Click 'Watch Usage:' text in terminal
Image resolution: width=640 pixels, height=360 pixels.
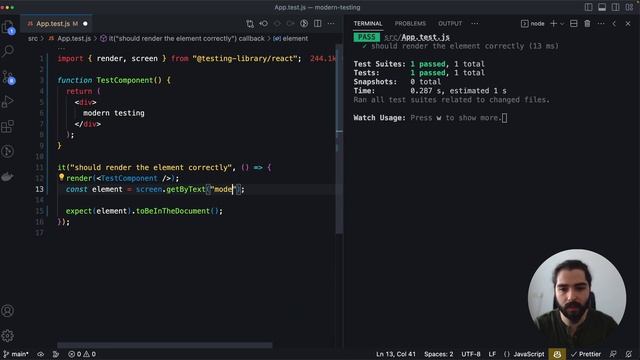tap(379, 118)
